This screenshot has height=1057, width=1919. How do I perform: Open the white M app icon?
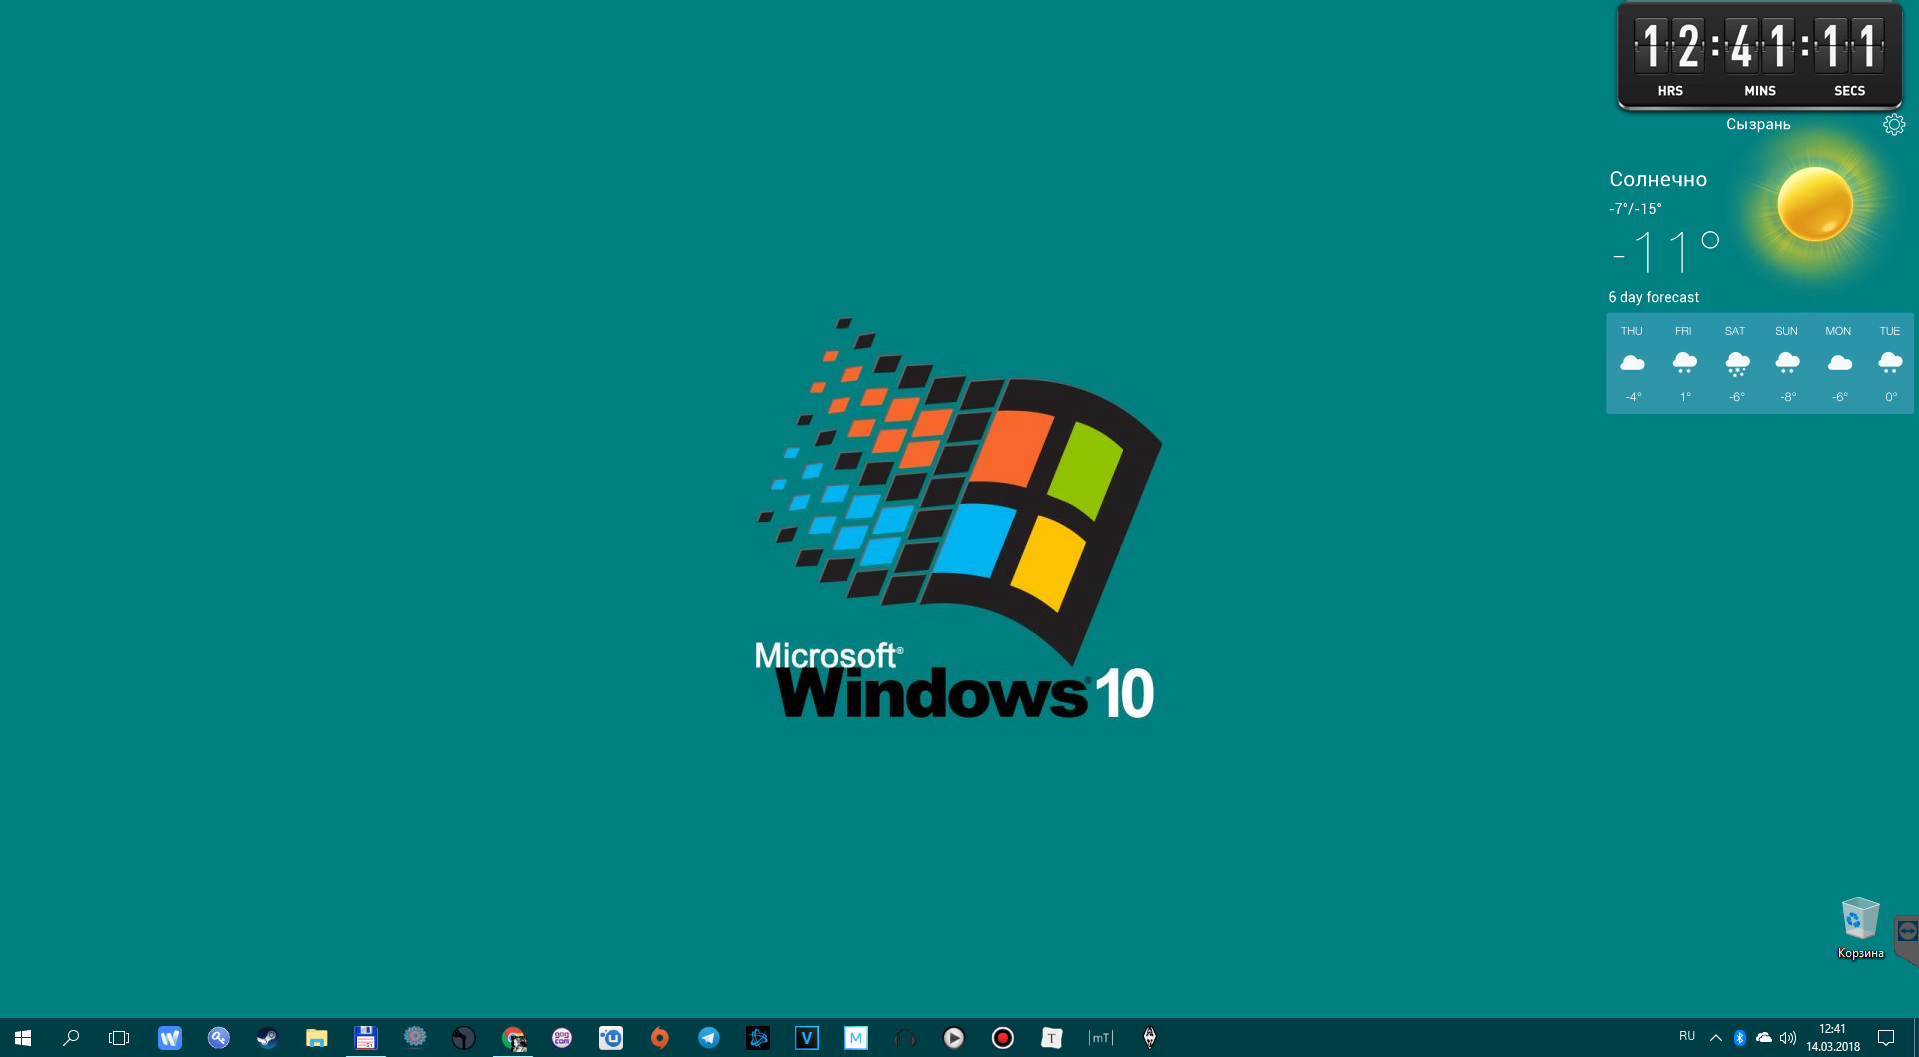(856, 1038)
